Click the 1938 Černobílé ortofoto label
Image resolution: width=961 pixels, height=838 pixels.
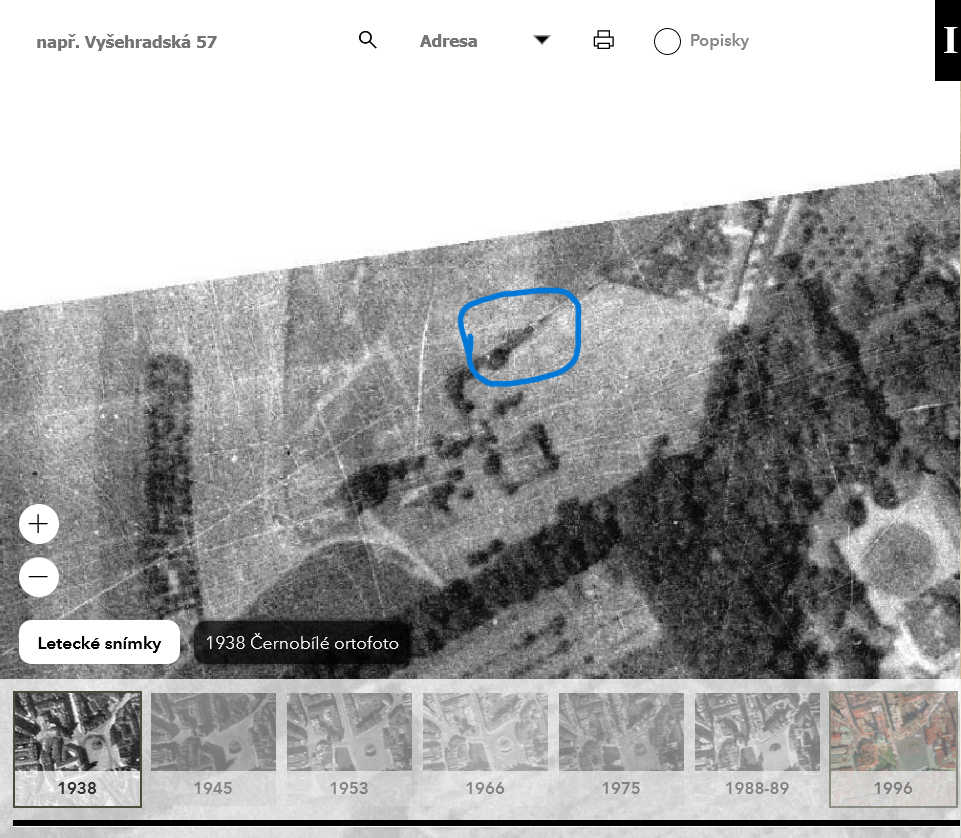(x=302, y=643)
